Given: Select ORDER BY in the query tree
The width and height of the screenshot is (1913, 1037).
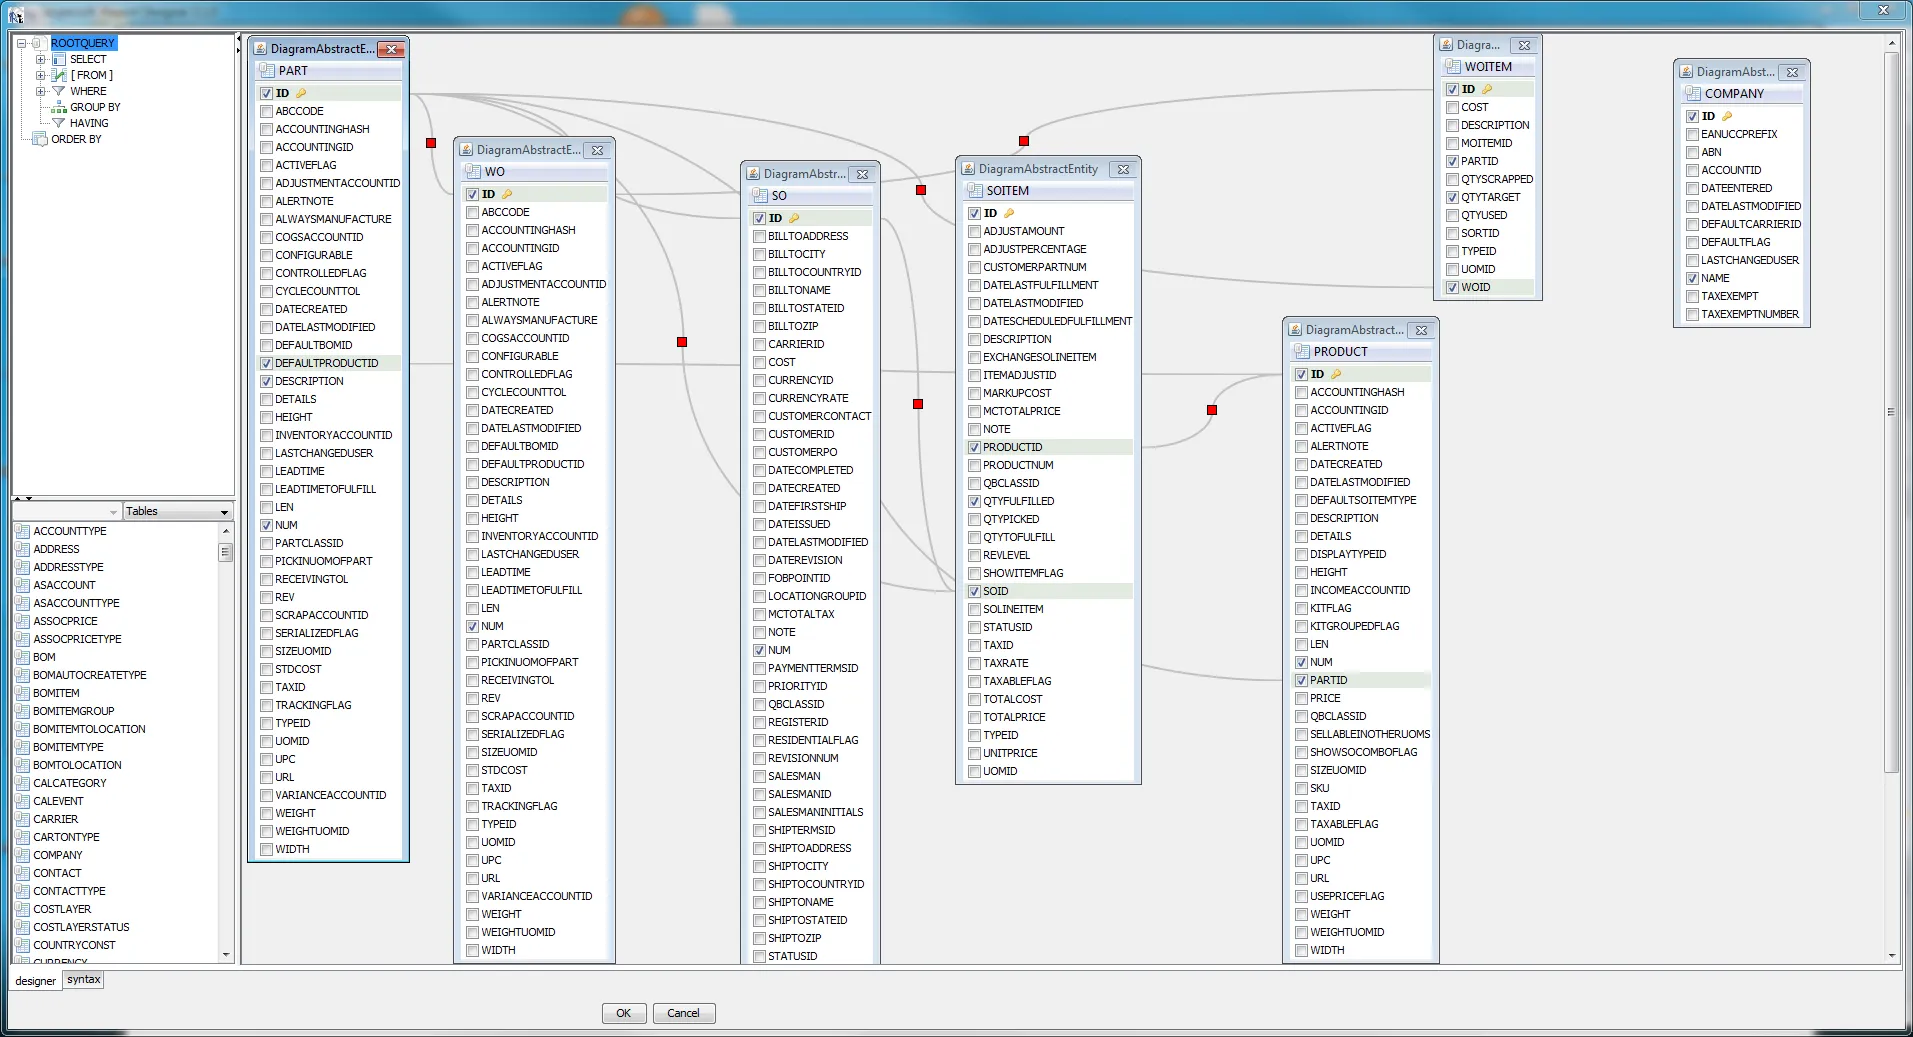Looking at the screenshot, I should point(76,139).
